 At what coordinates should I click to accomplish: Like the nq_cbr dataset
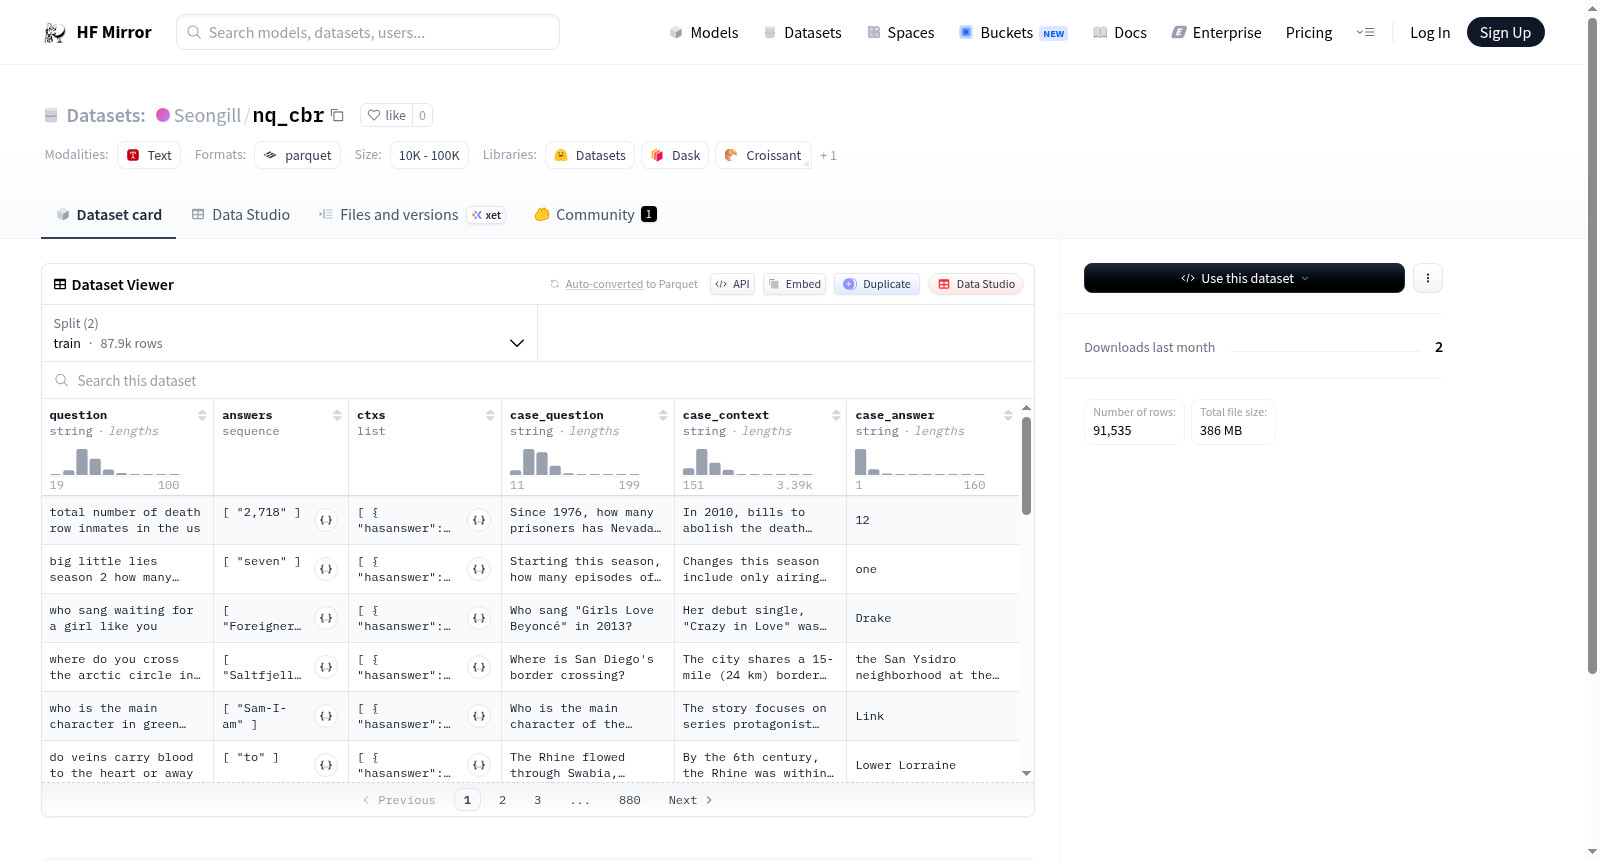pyautogui.click(x=386, y=115)
